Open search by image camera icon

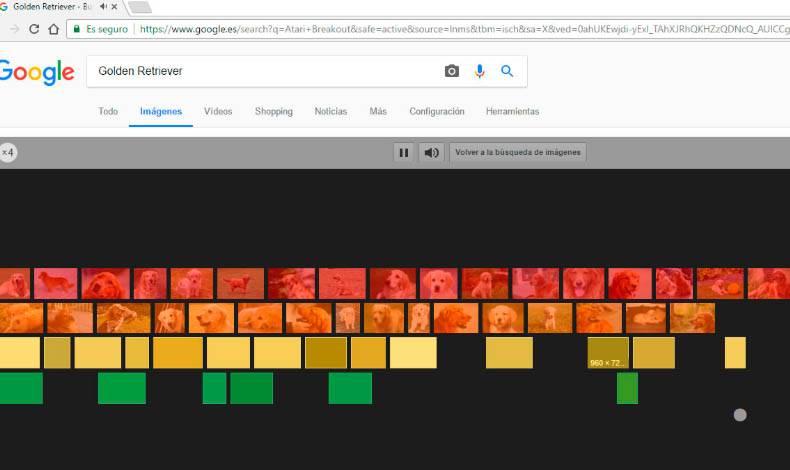pos(451,71)
